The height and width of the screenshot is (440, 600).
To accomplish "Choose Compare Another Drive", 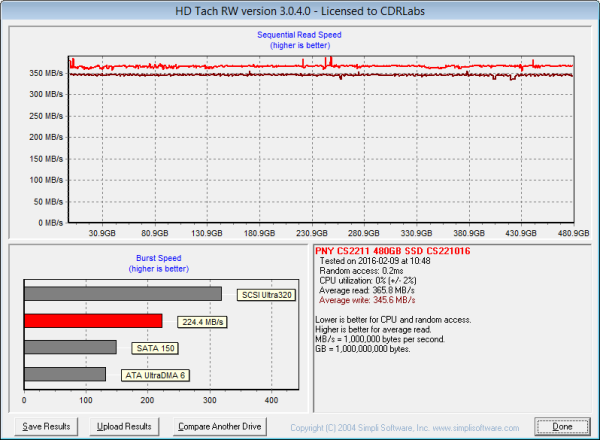I will (218, 426).
